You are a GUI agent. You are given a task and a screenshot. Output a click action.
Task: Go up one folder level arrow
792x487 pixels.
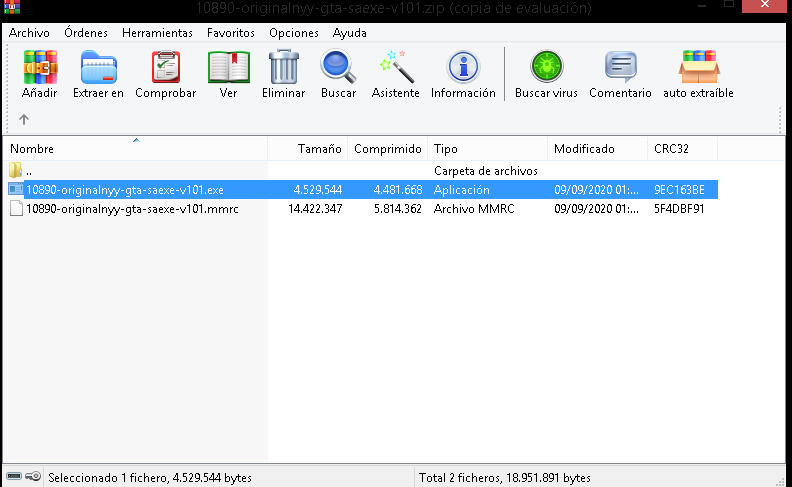[24, 119]
